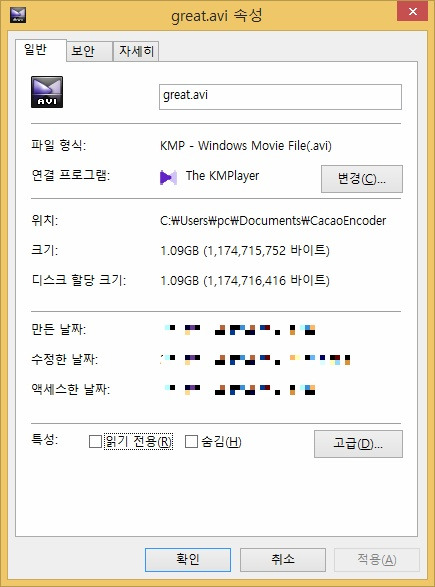Click The KMPlayer program icon

168,177
